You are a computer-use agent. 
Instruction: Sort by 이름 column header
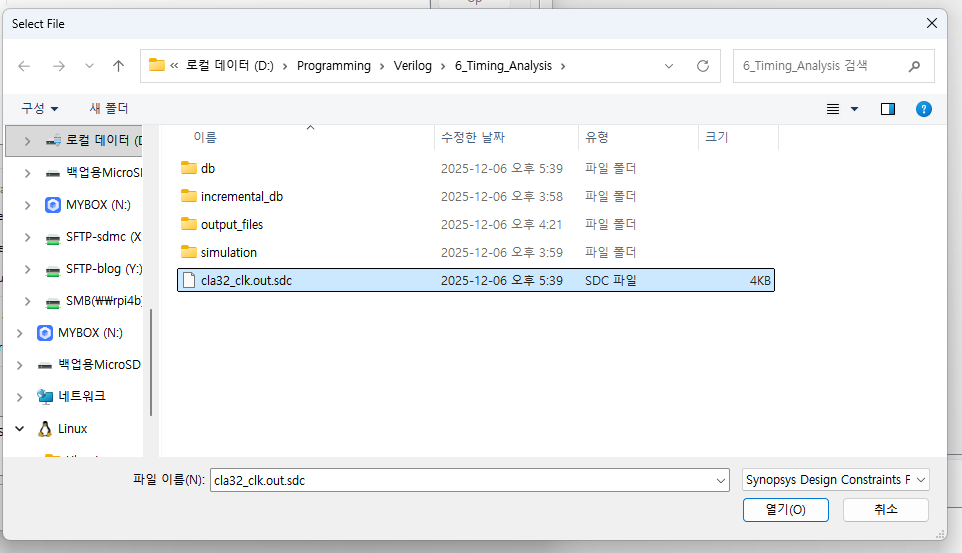coord(205,137)
